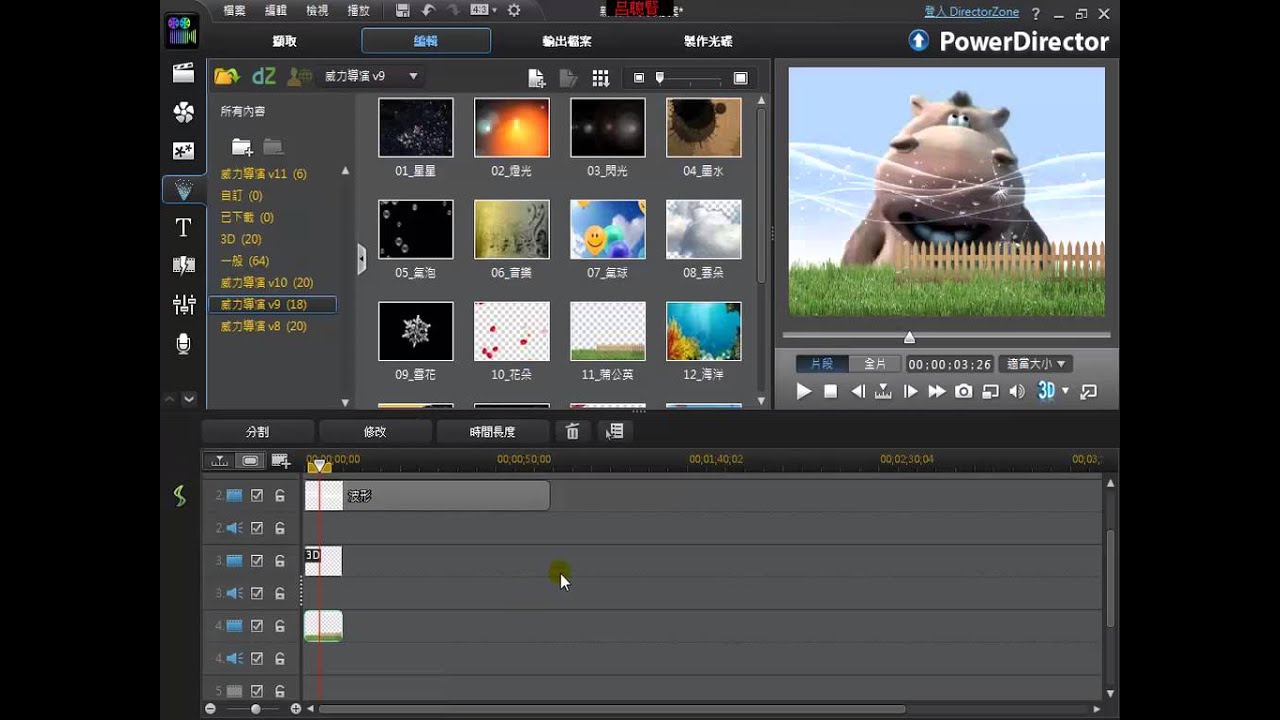Click the library grid menu icon
Viewport: 1280px width, 720px height.
(600, 78)
